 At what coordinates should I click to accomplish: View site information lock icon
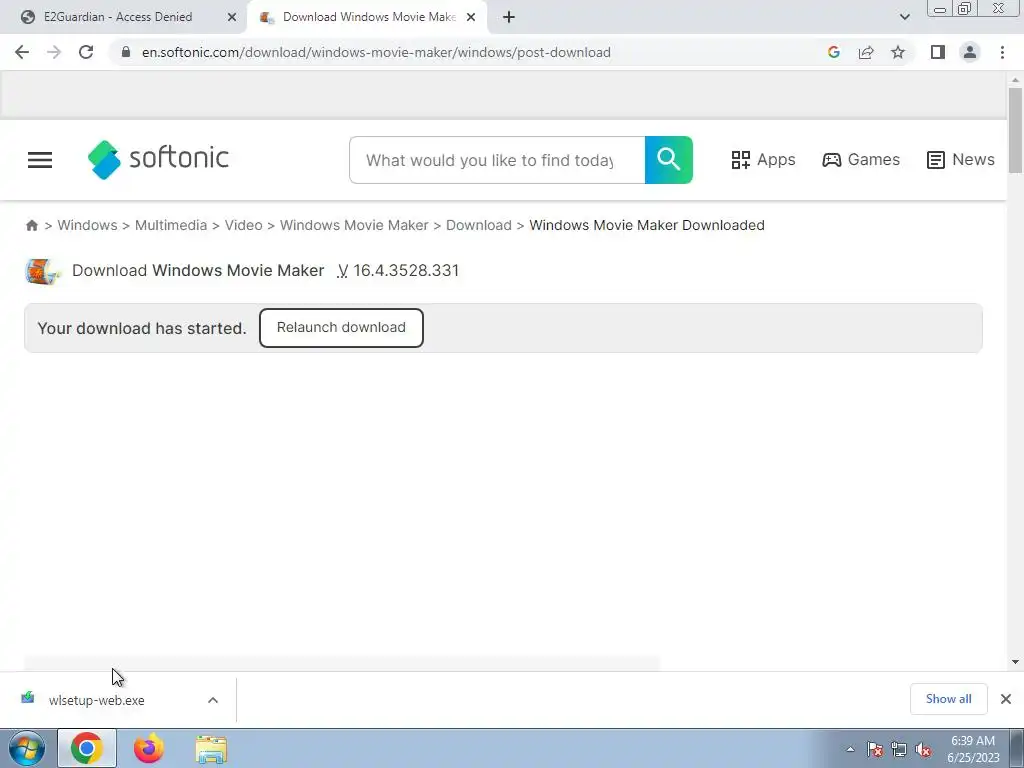126,52
